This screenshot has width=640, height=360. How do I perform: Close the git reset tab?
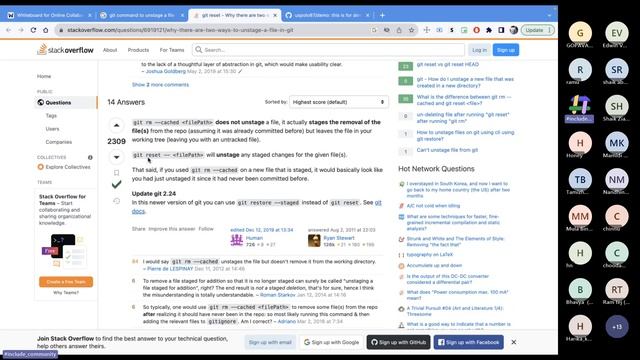click(275, 15)
